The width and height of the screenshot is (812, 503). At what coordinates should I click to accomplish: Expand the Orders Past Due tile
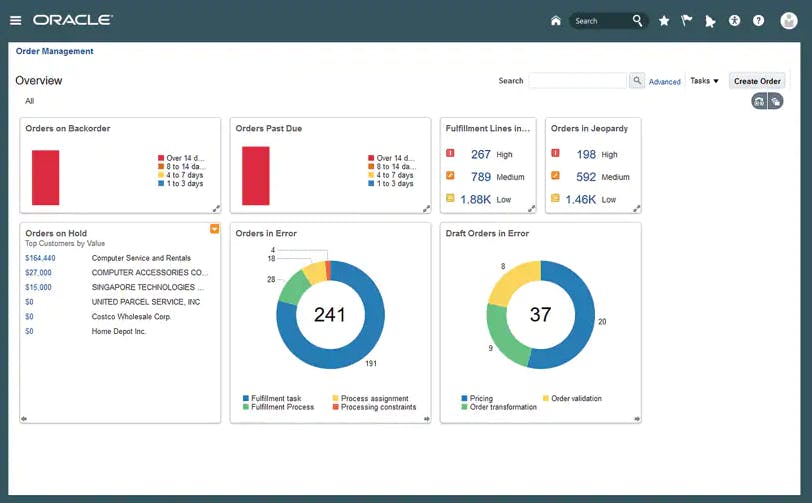click(x=426, y=208)
